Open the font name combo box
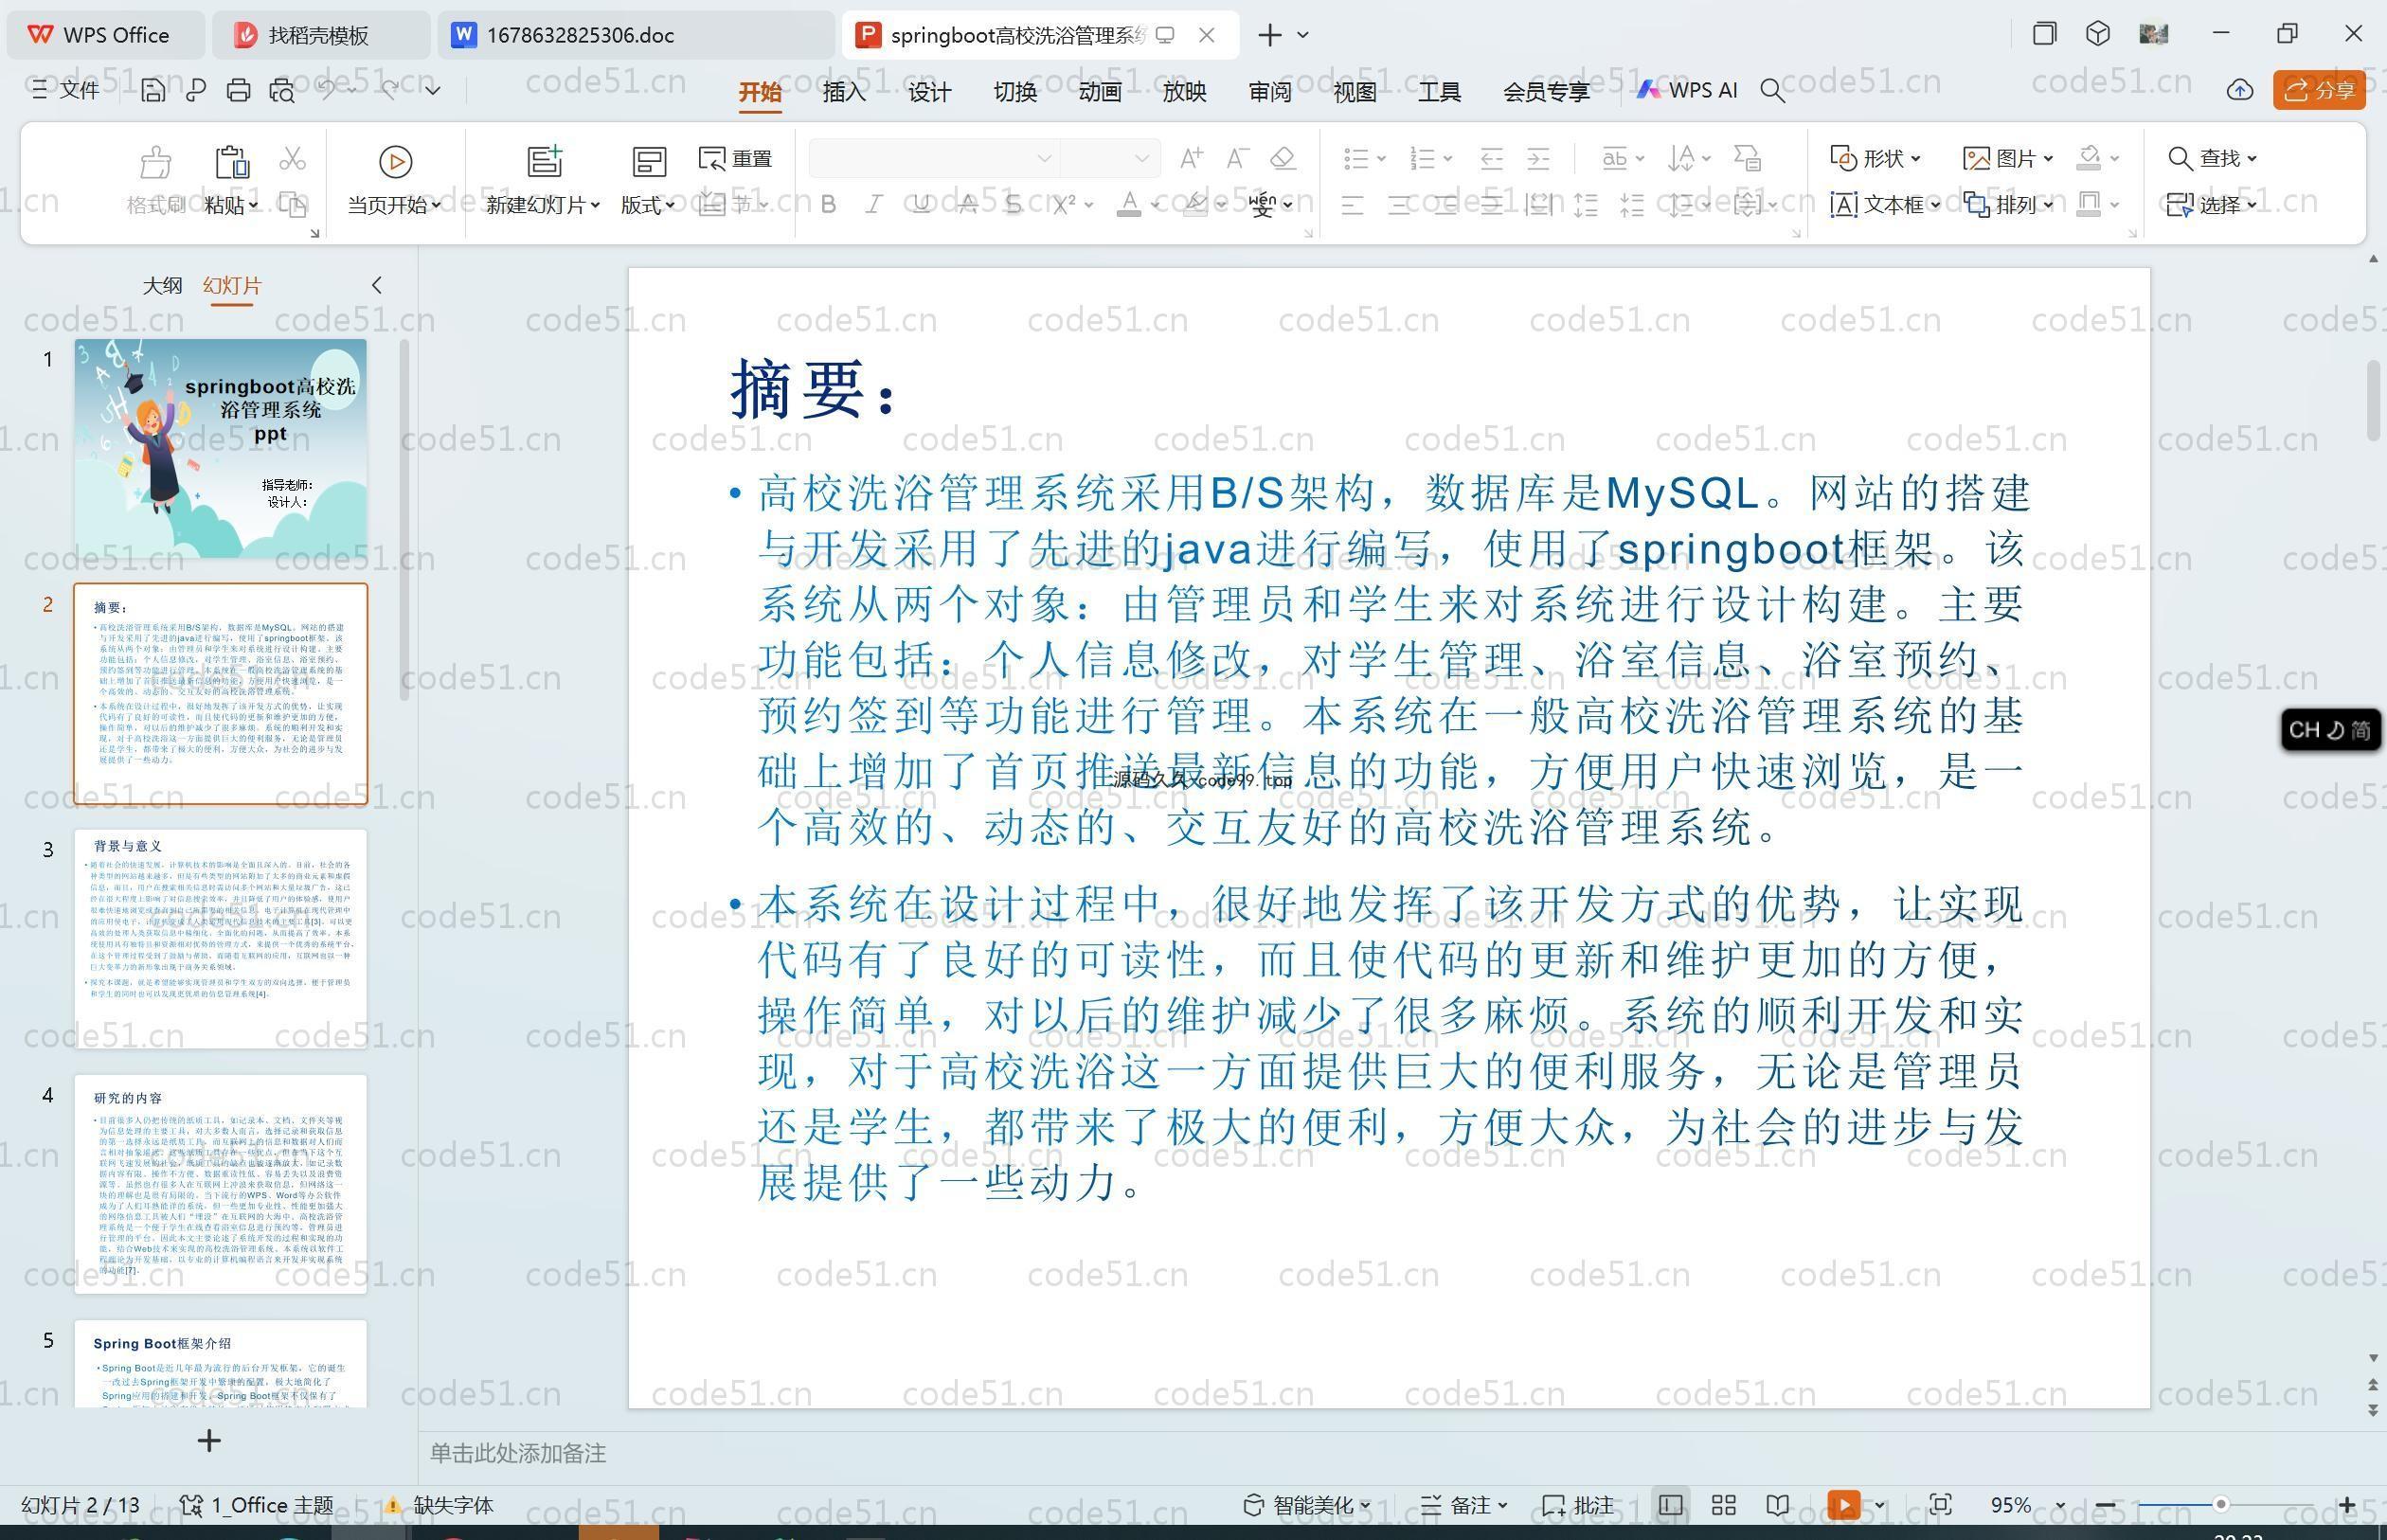 [x=934, y=158]
